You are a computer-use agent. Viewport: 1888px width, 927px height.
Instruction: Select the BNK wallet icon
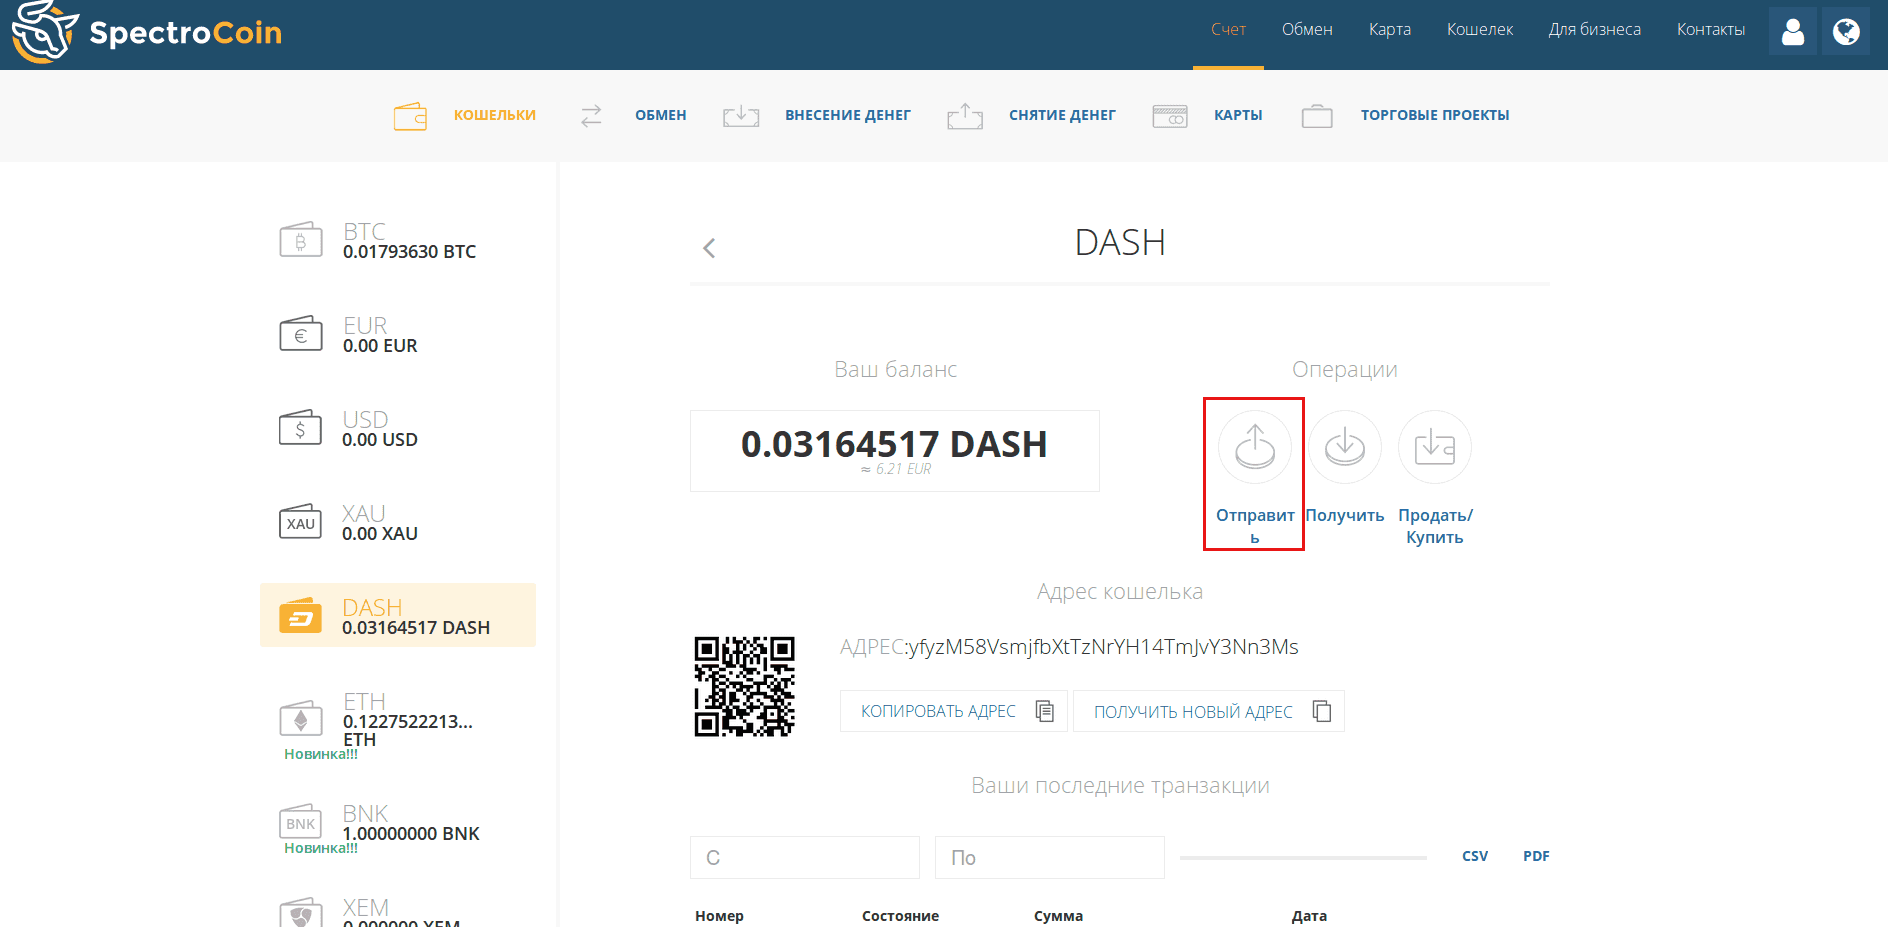click(x=300, y=822)
